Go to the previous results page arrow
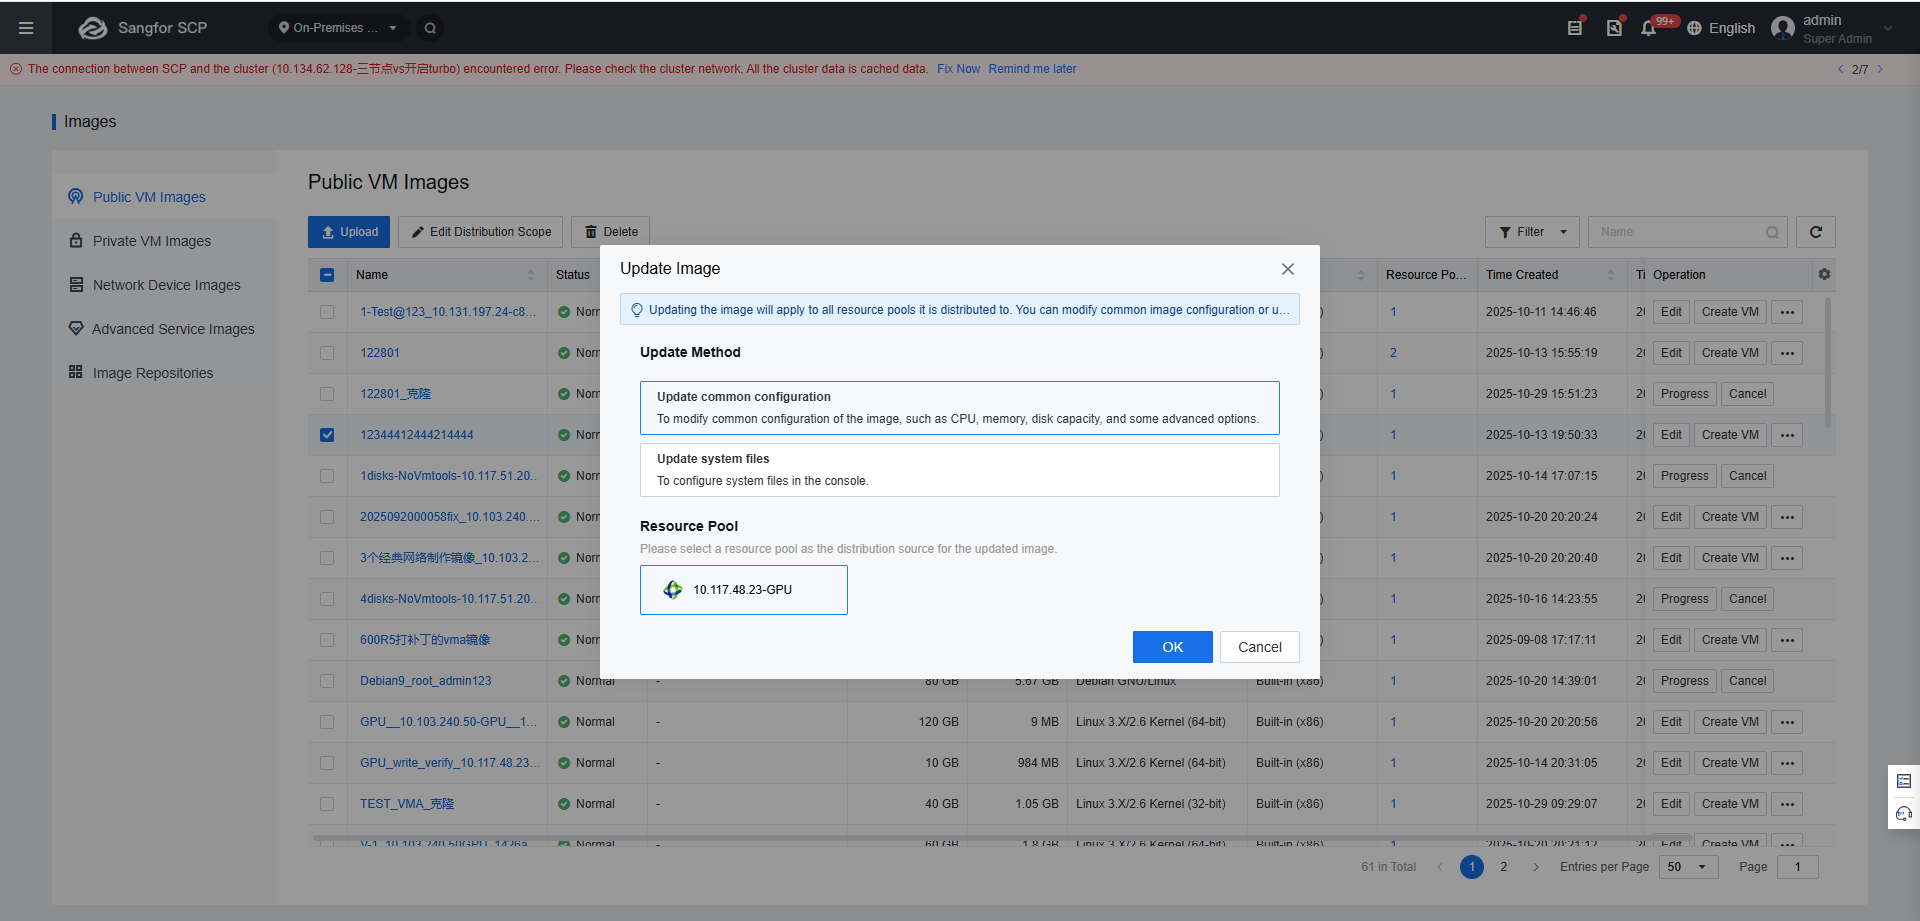This screenshot has width=1920, height=921. click(1440, 867)
